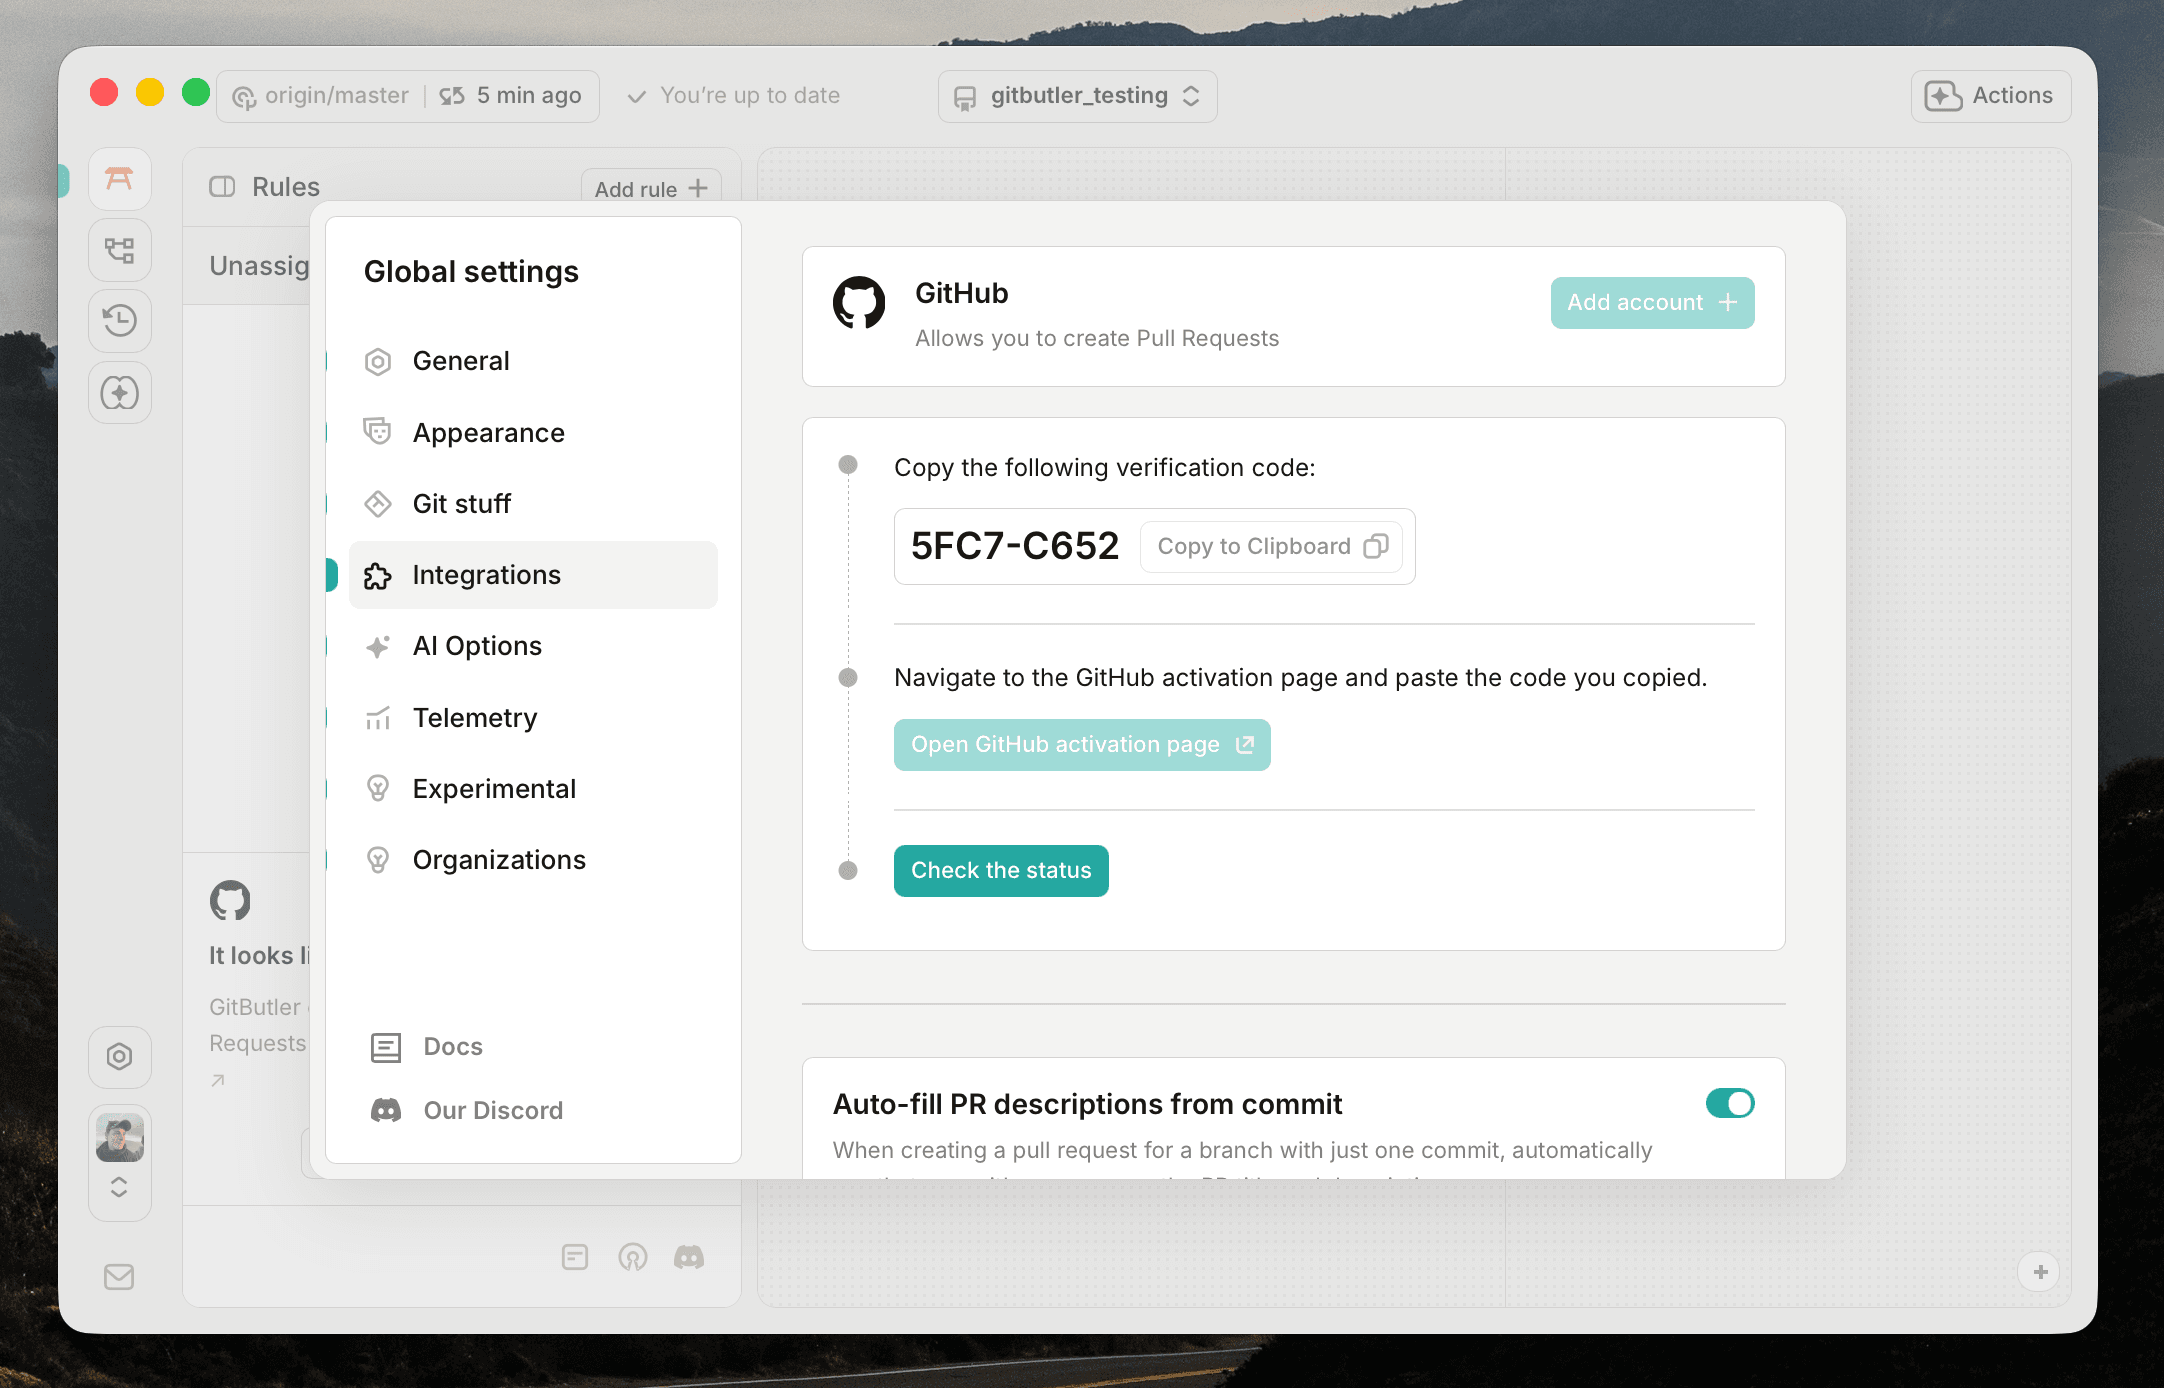Switch to the Telemetry settings section
Image resolution: width=2164 pixels, height=1388 pixels.
pos(474,717)
